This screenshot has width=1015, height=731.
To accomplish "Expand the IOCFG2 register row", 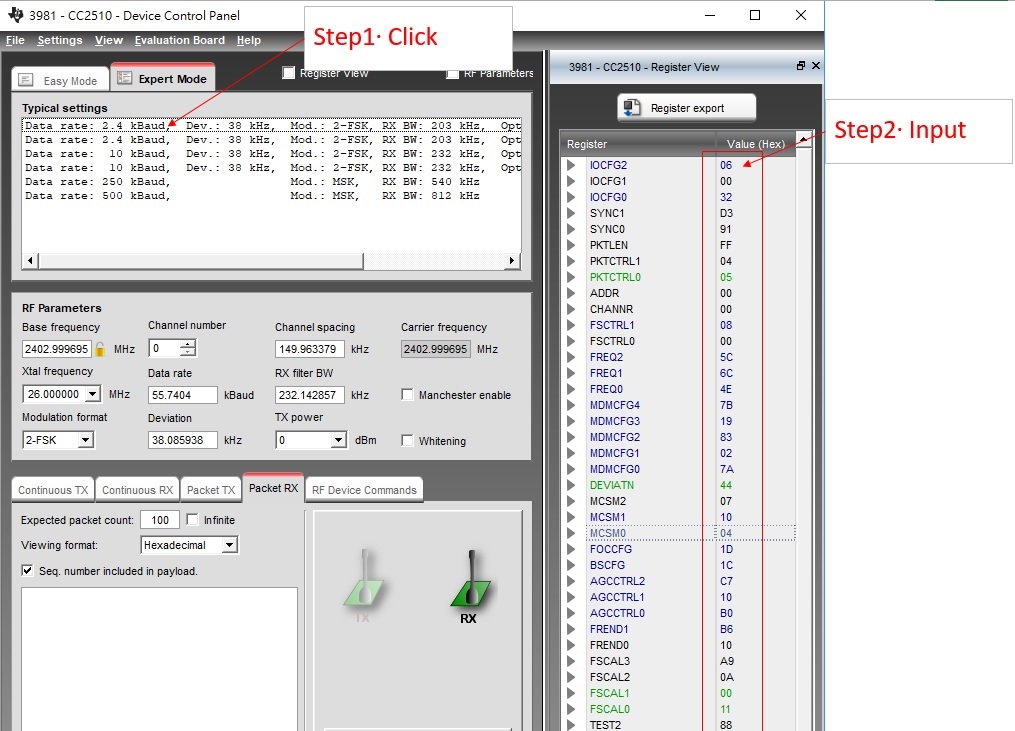I will (x=571, y=165).
